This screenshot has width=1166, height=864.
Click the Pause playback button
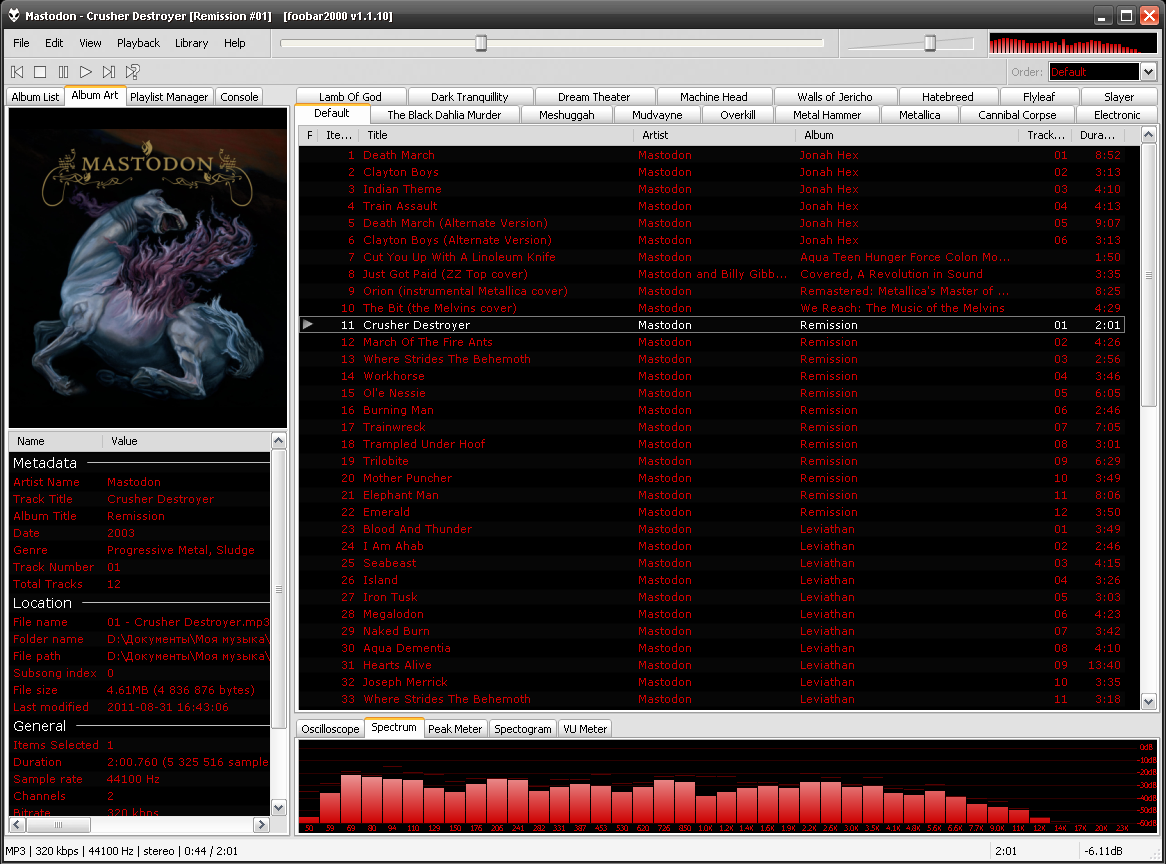click(x=63, y=72)
